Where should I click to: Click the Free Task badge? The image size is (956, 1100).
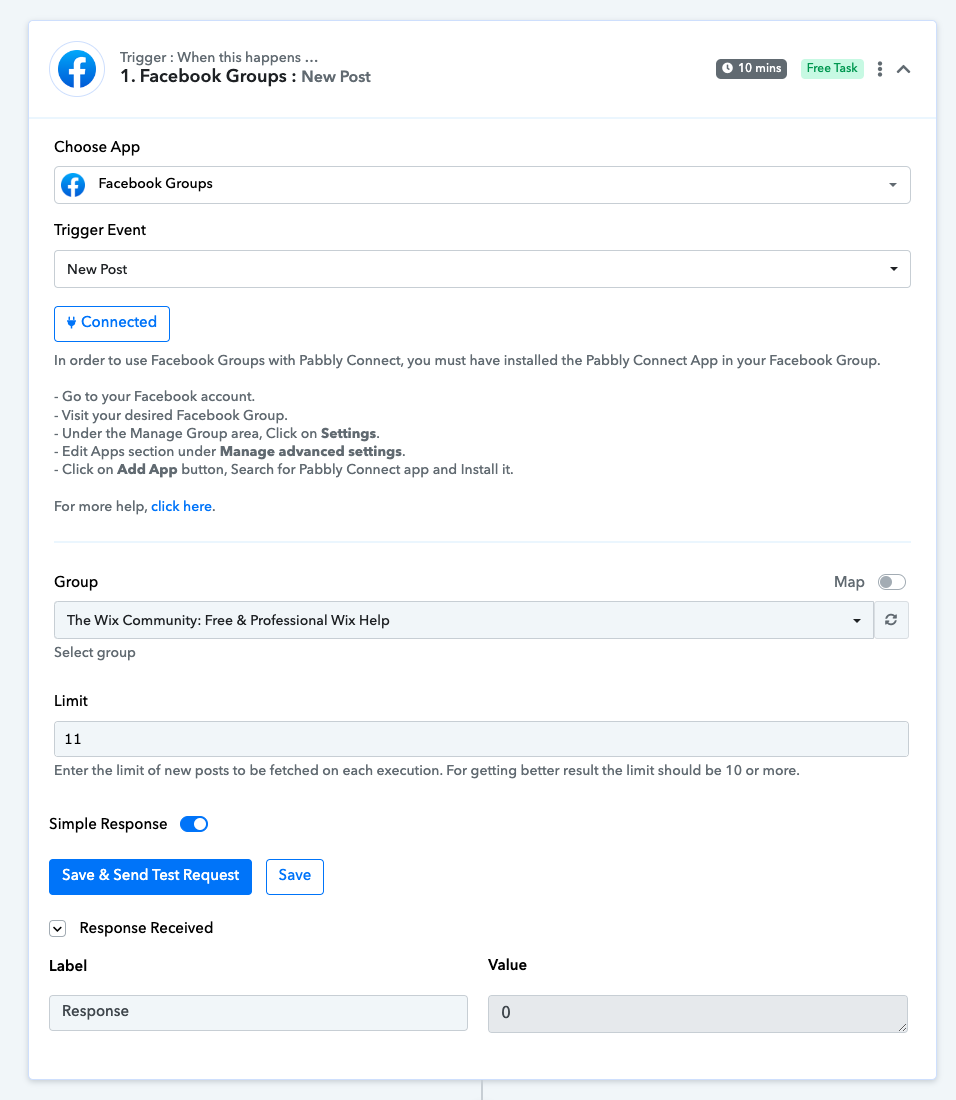(x=832, y=68)
